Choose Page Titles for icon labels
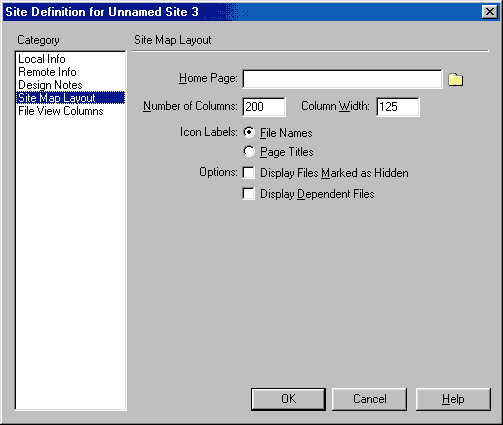 pyautogui.click(x=249, y=152)
